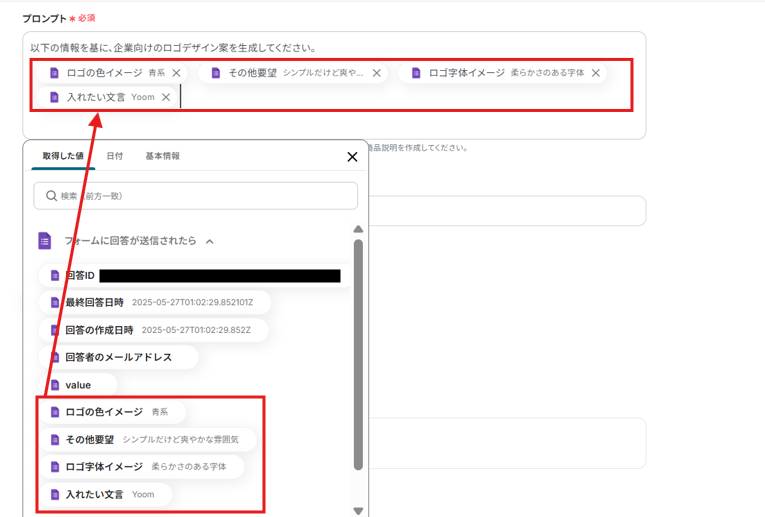Insert その他要望 from the list
This screenshot has height=517, width=765.
pos(148,439)
